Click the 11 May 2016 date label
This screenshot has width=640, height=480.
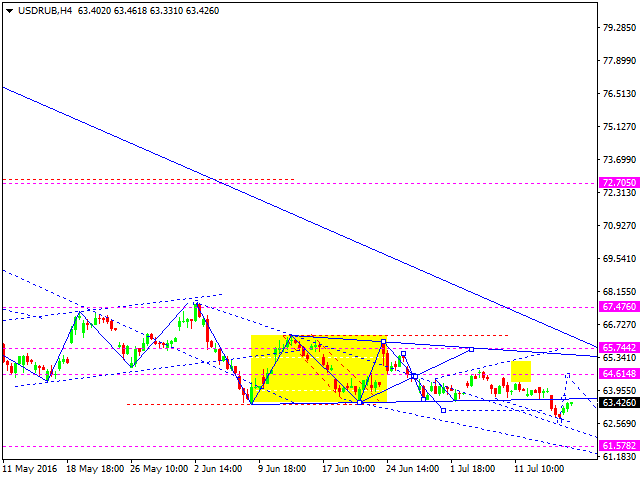30,469
